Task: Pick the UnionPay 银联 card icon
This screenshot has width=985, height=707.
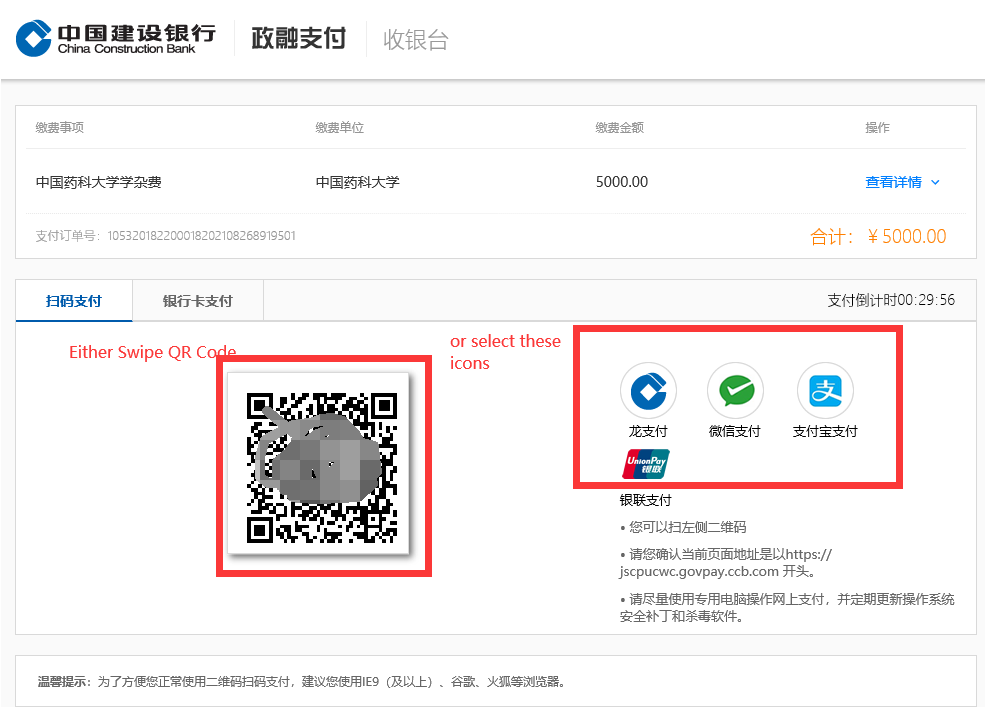Action: pos(646,465)
